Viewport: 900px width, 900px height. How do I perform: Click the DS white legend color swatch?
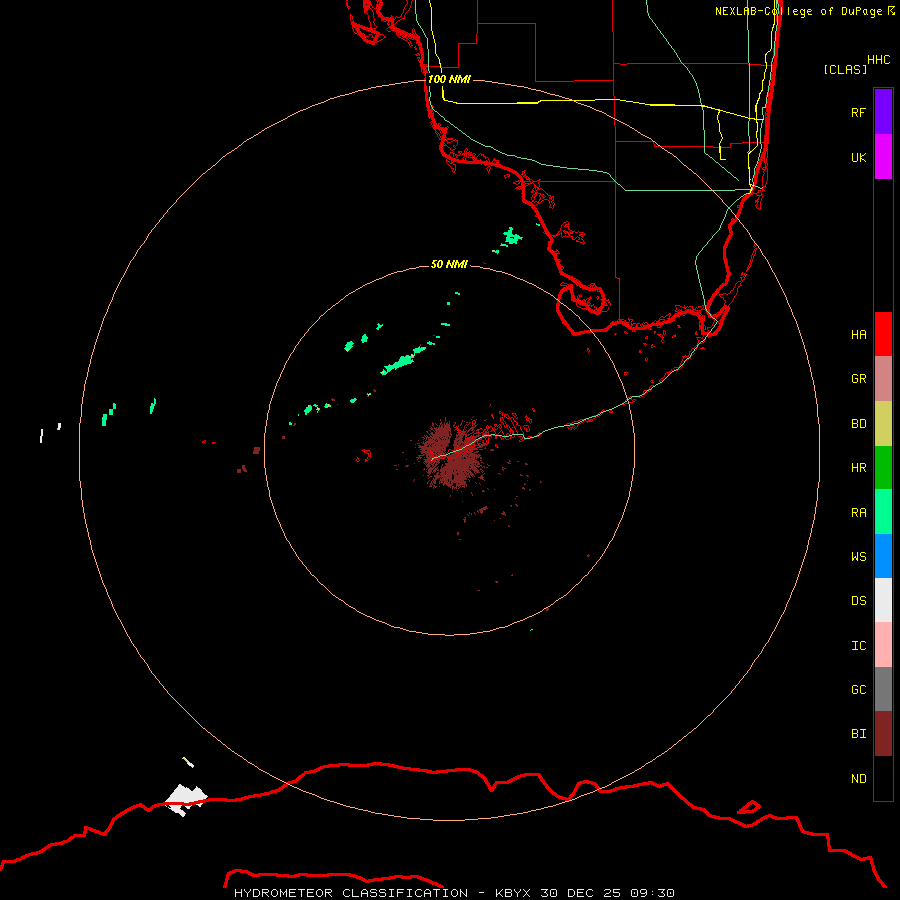[883, 600]
